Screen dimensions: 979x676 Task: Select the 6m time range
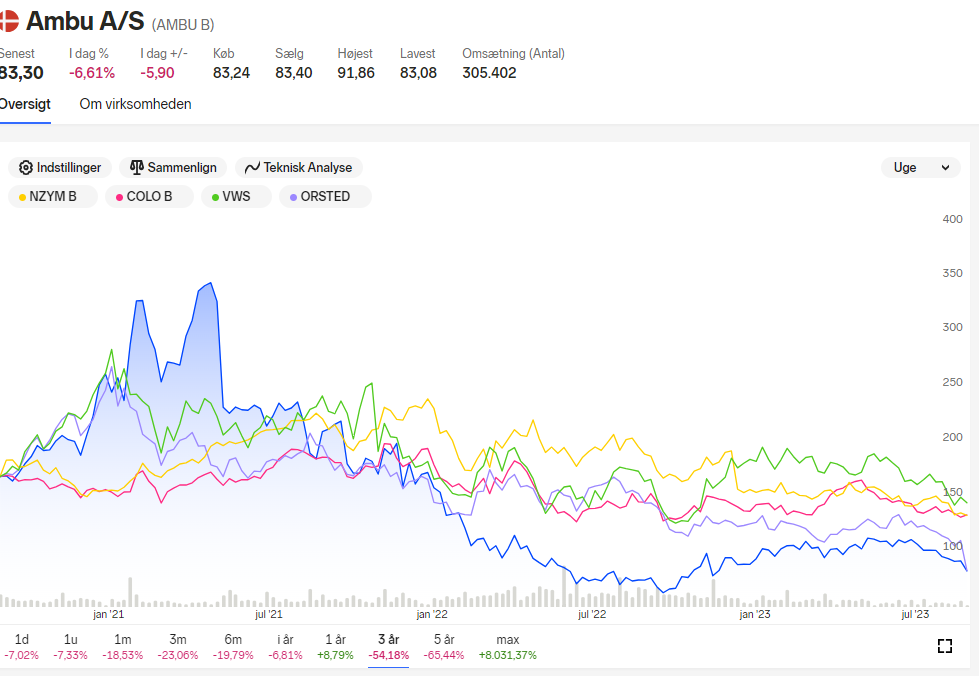[233, 647]
